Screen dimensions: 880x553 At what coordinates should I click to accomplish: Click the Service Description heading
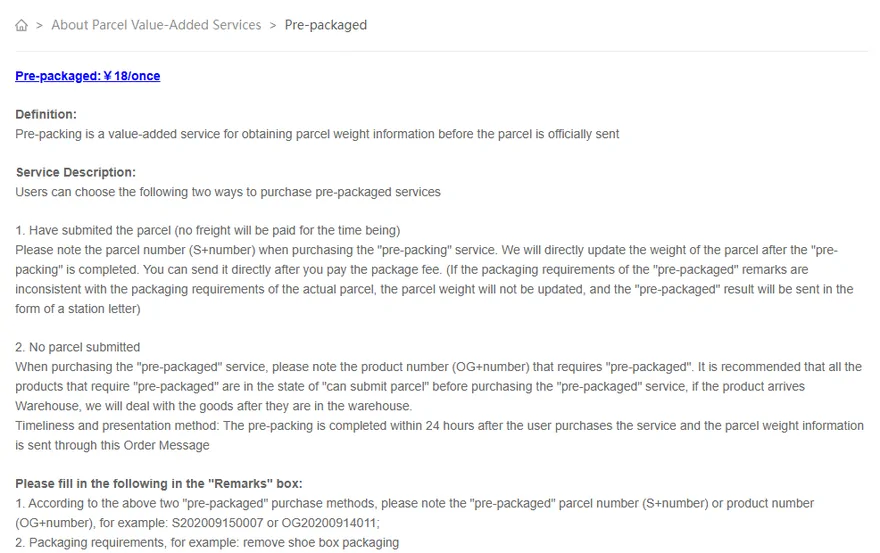[x=76, y=172]
